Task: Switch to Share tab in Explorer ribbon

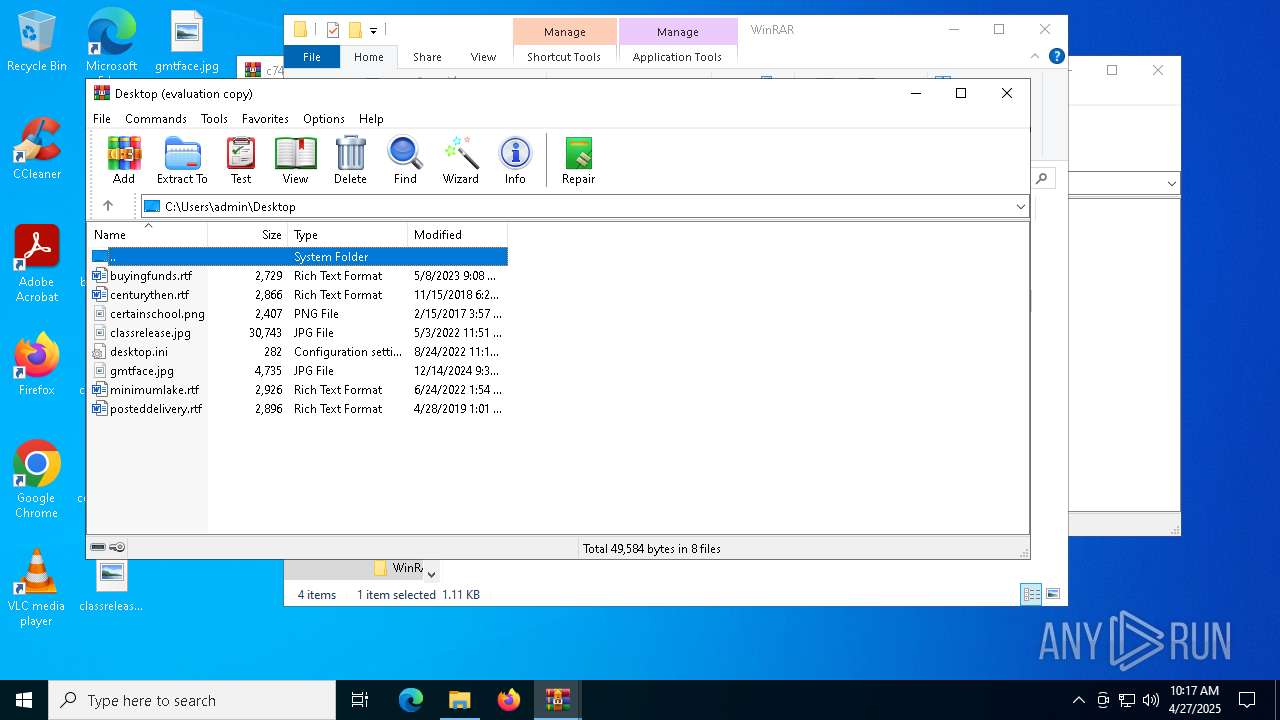Action: tap(427, 57)
